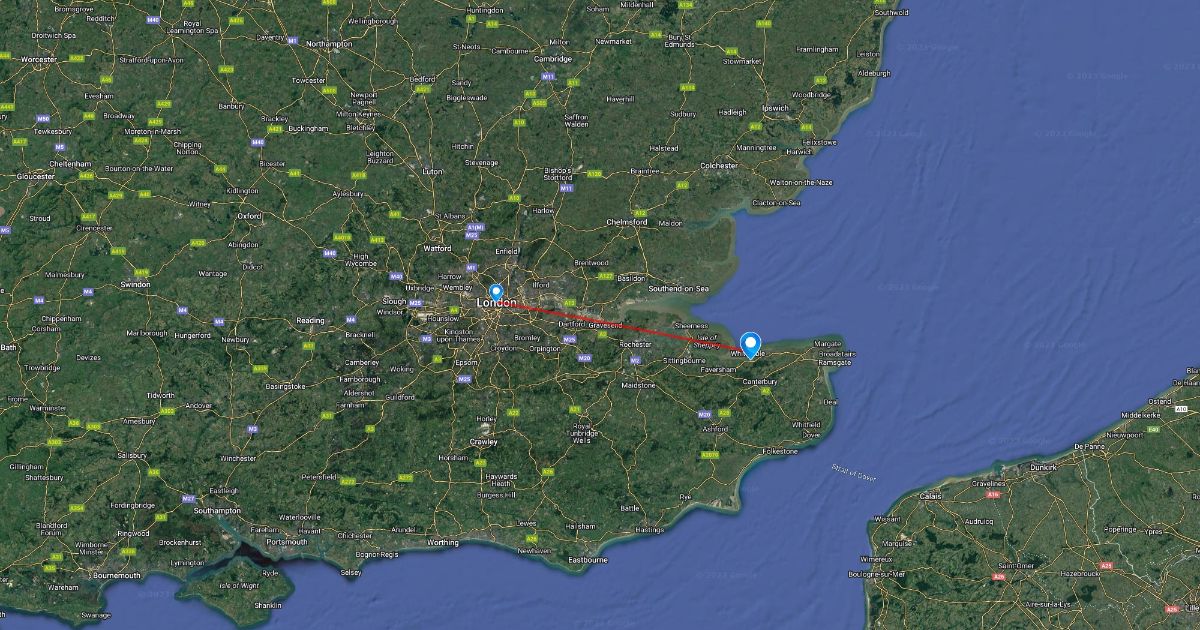
Task: Select the Cambridge label on the map
Action: [552, 58]
